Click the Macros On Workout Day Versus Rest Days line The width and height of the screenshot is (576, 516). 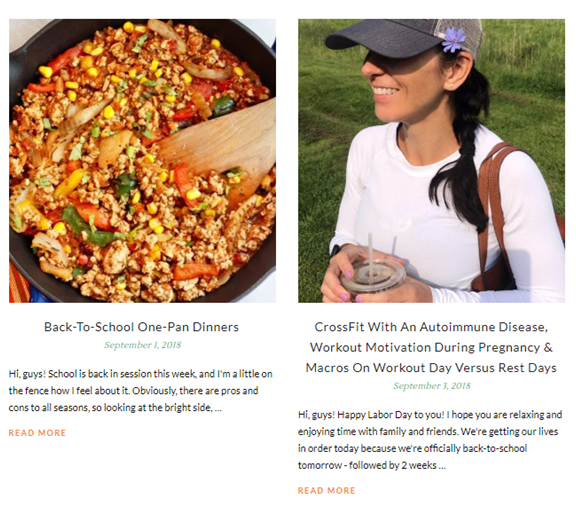(x=431, y=368)
